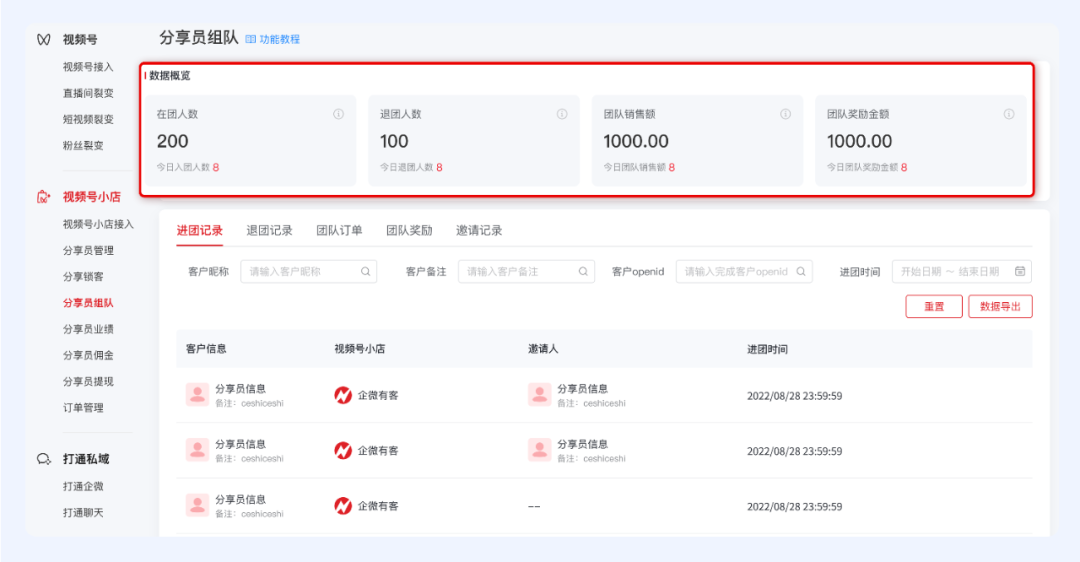Click 数据导出 button
1080x562 pixels.
(x=1000, y=307)
